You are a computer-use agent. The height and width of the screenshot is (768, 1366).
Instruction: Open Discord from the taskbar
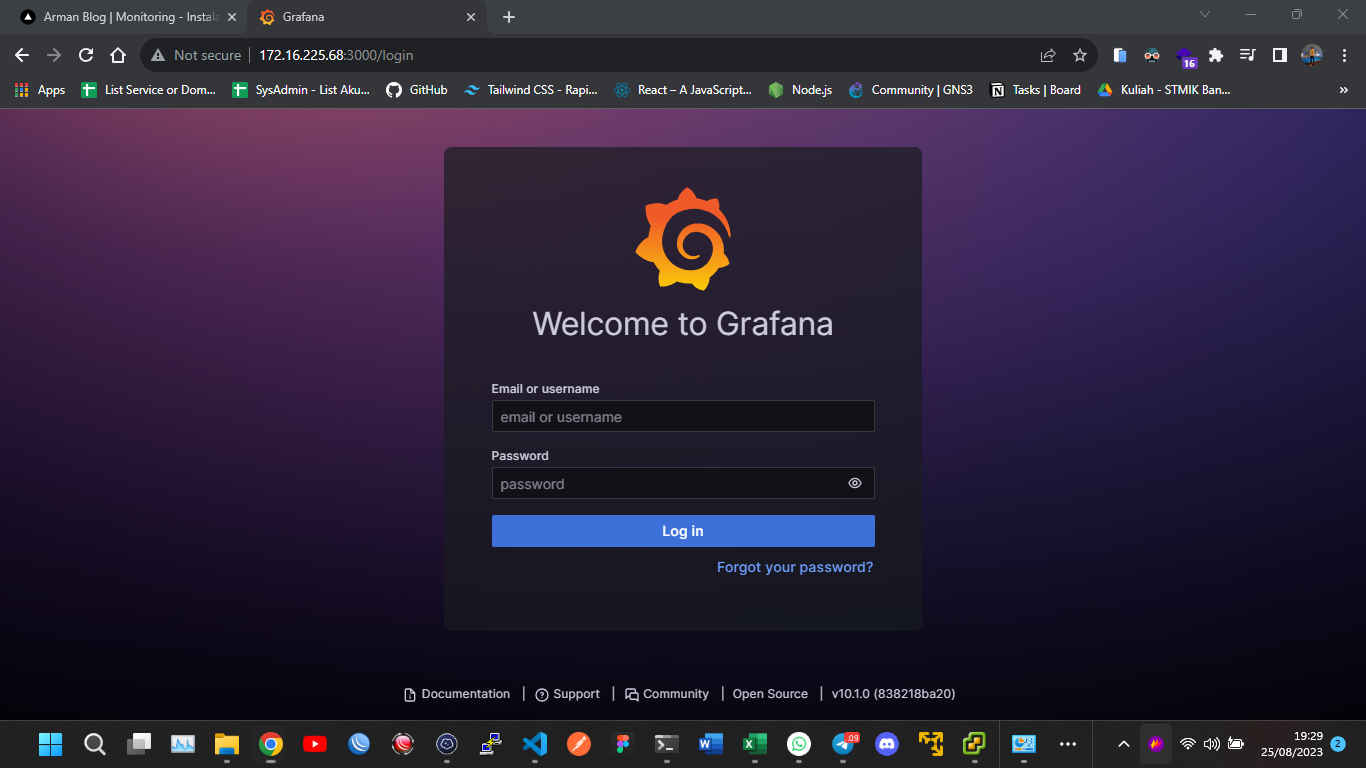pos(887,744)
